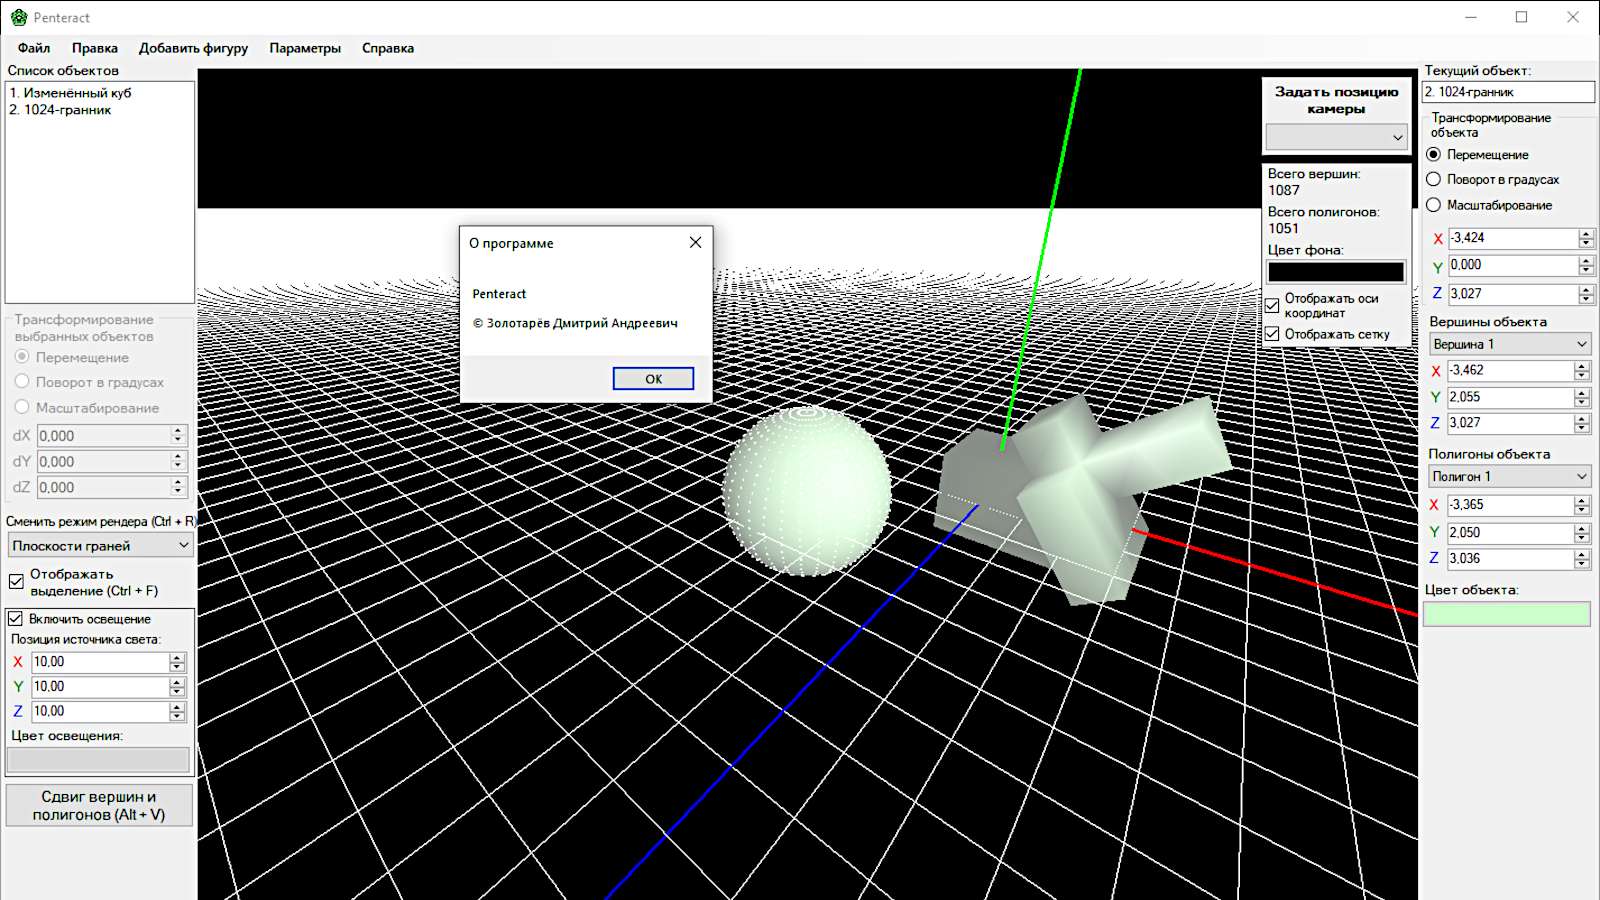This screenshot has width=1600, height=900.
Task: Click Сдвиг вершин и полигонов button
Action: (x=99, y=806)
